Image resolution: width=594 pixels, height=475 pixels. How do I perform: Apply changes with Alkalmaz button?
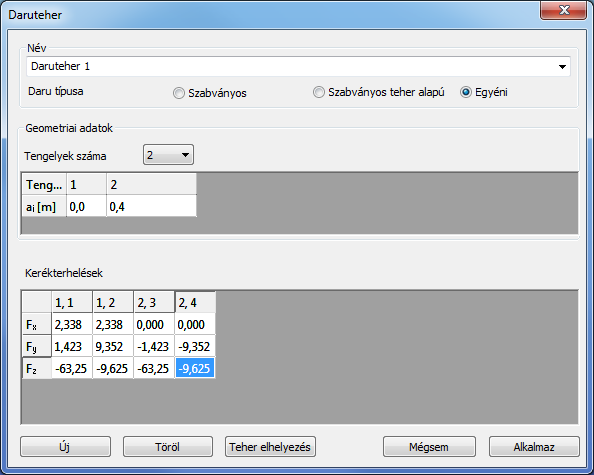click(x=534, y=447)
